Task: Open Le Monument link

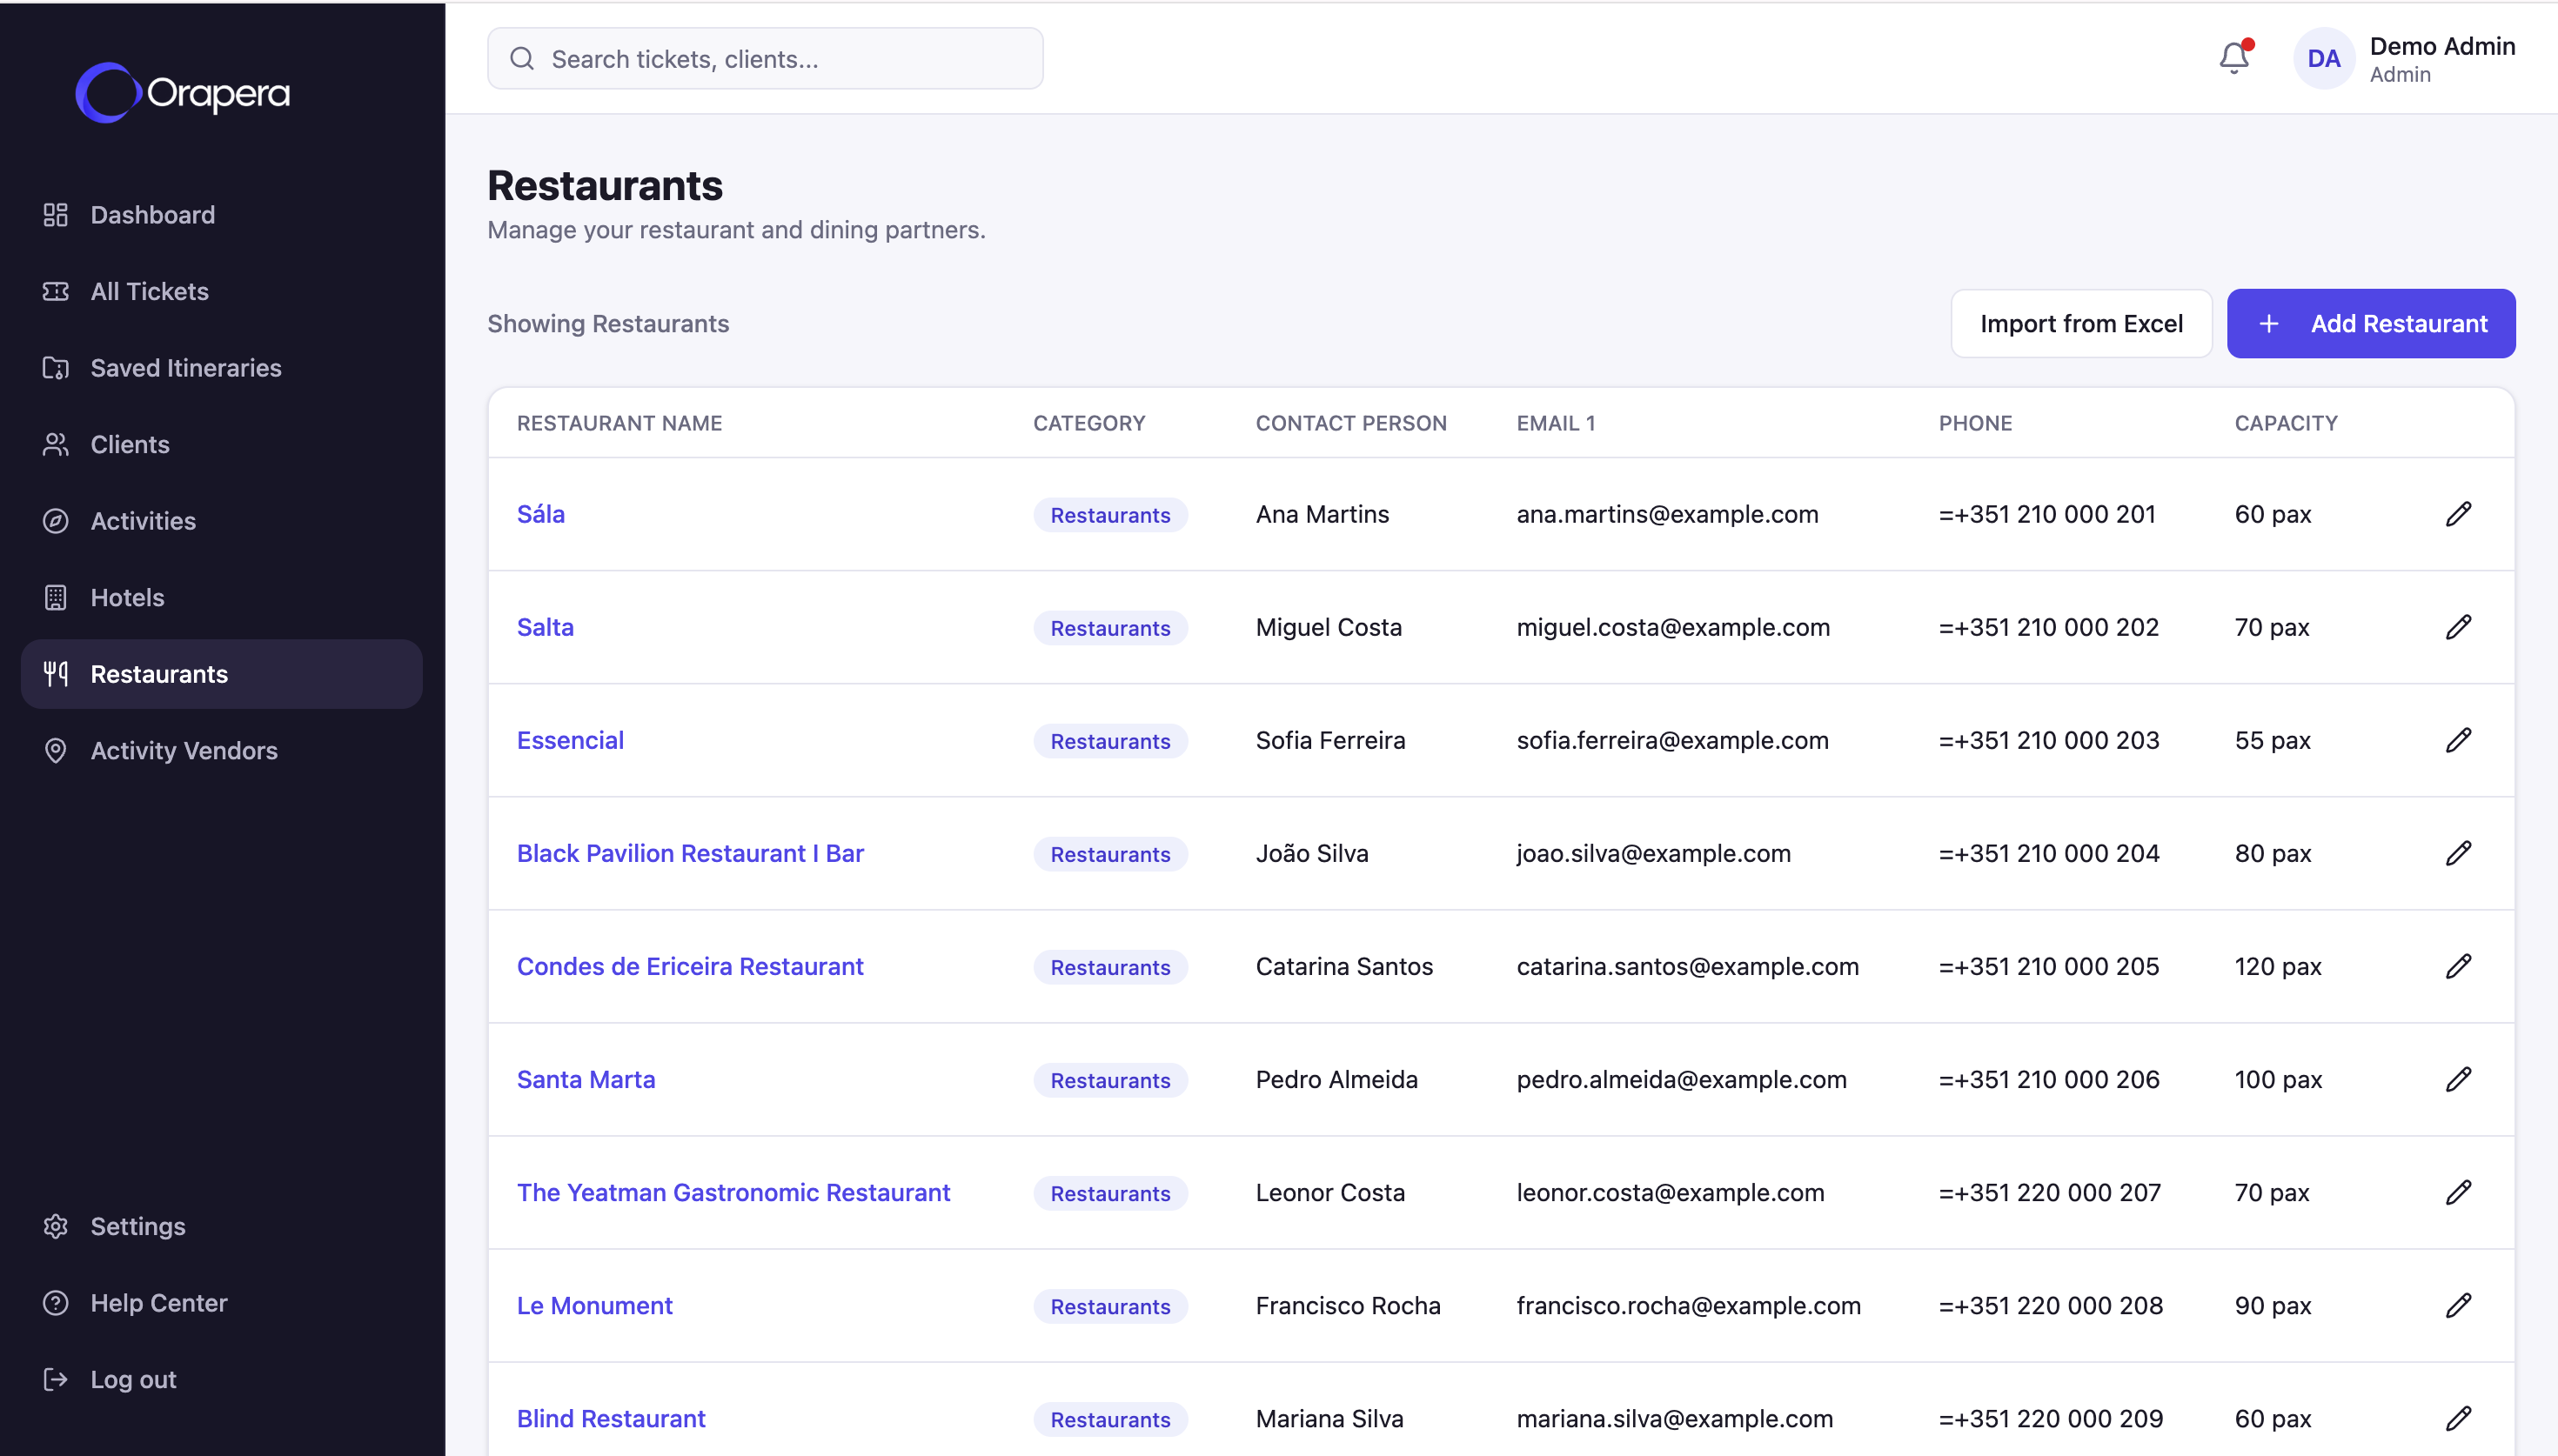Action: click(594, 1305)
